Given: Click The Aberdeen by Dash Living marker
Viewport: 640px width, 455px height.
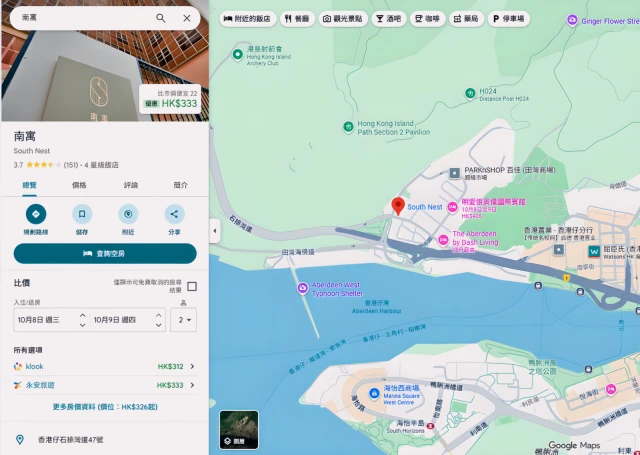Looking at the screenshot, I should [x=443, y=240].
